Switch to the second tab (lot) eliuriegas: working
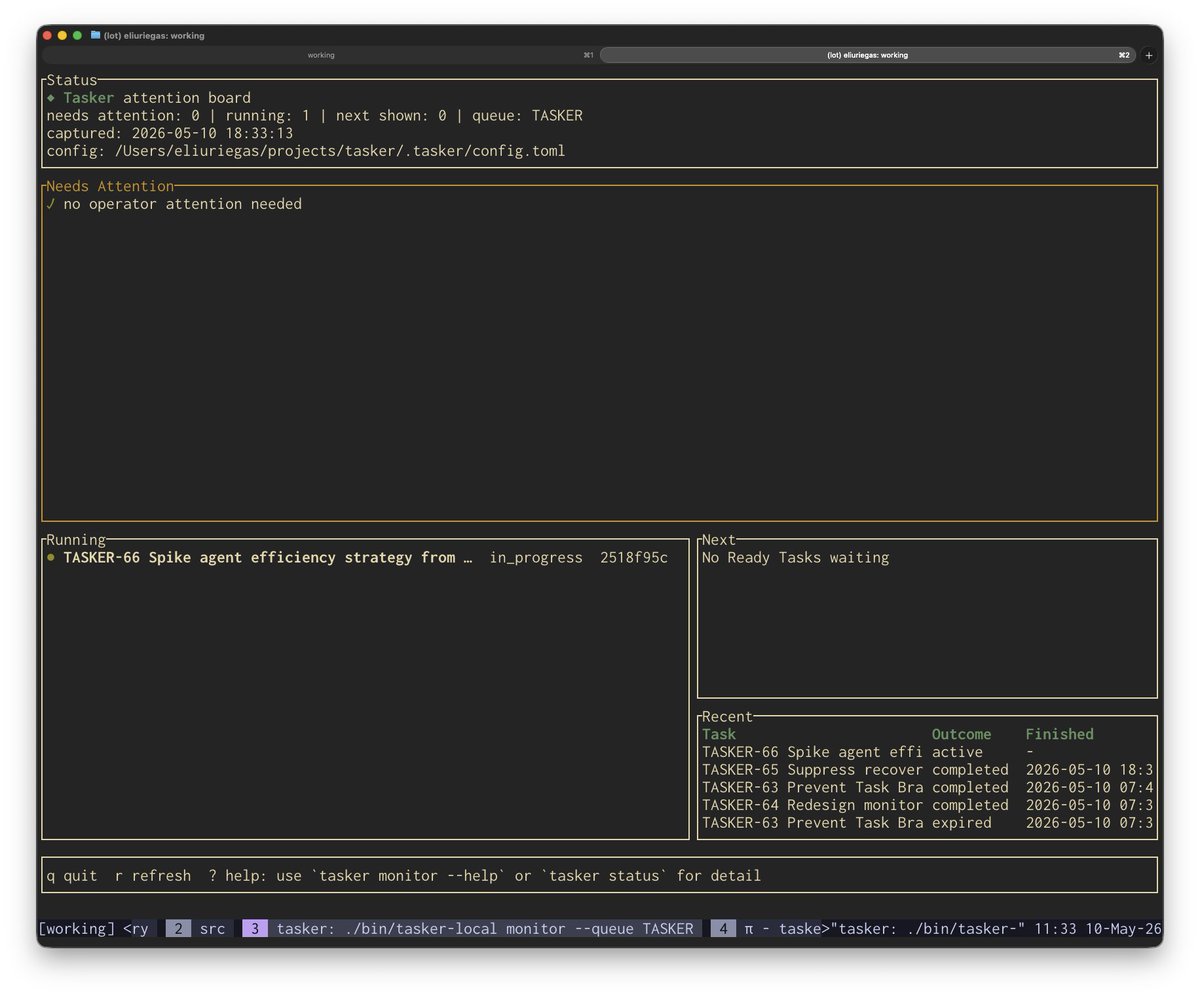 click(x=867, y=55)
